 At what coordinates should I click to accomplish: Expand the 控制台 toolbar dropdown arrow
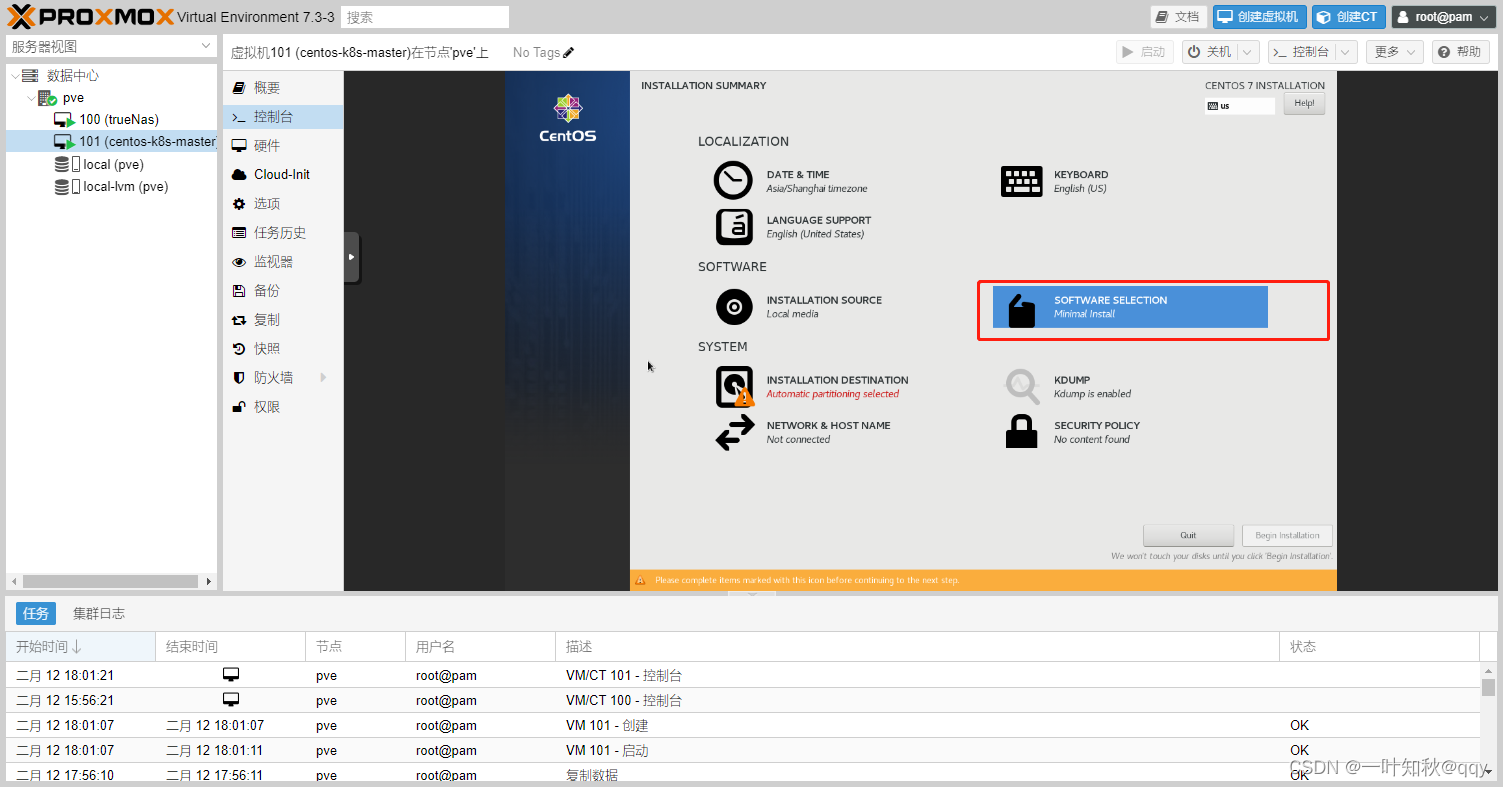[x=1346, y=52]
